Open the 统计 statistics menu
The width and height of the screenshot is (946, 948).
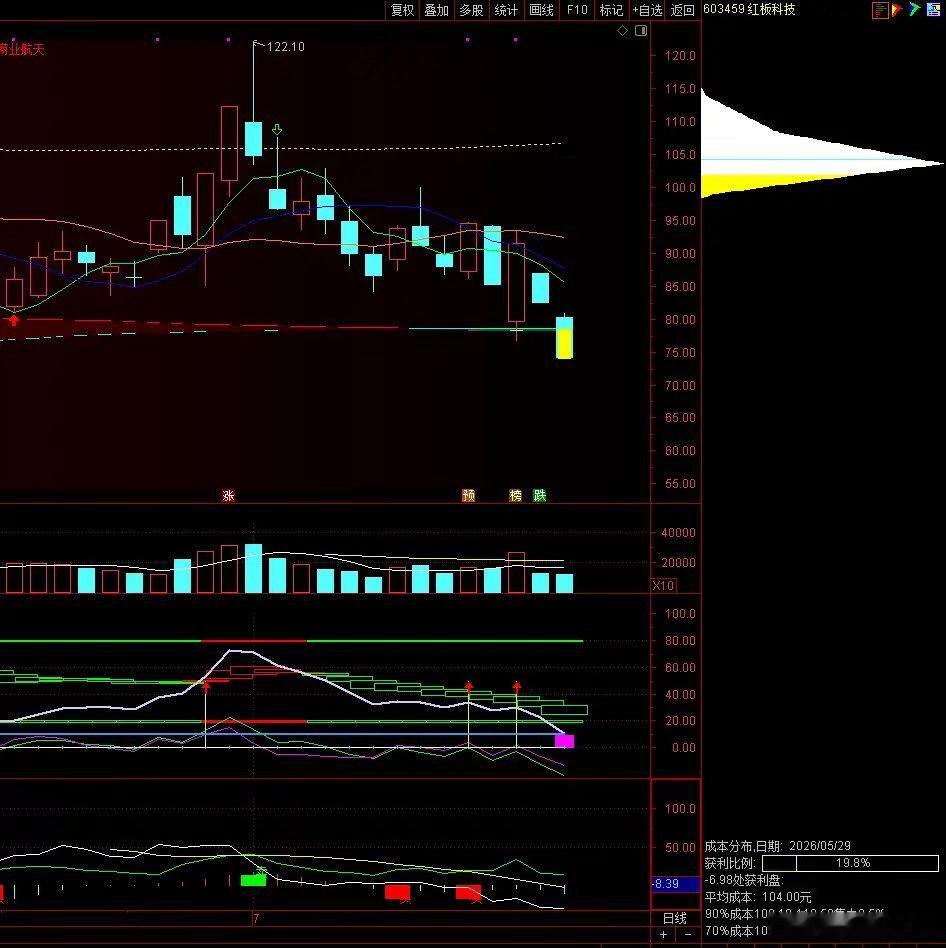pos(506,10)
